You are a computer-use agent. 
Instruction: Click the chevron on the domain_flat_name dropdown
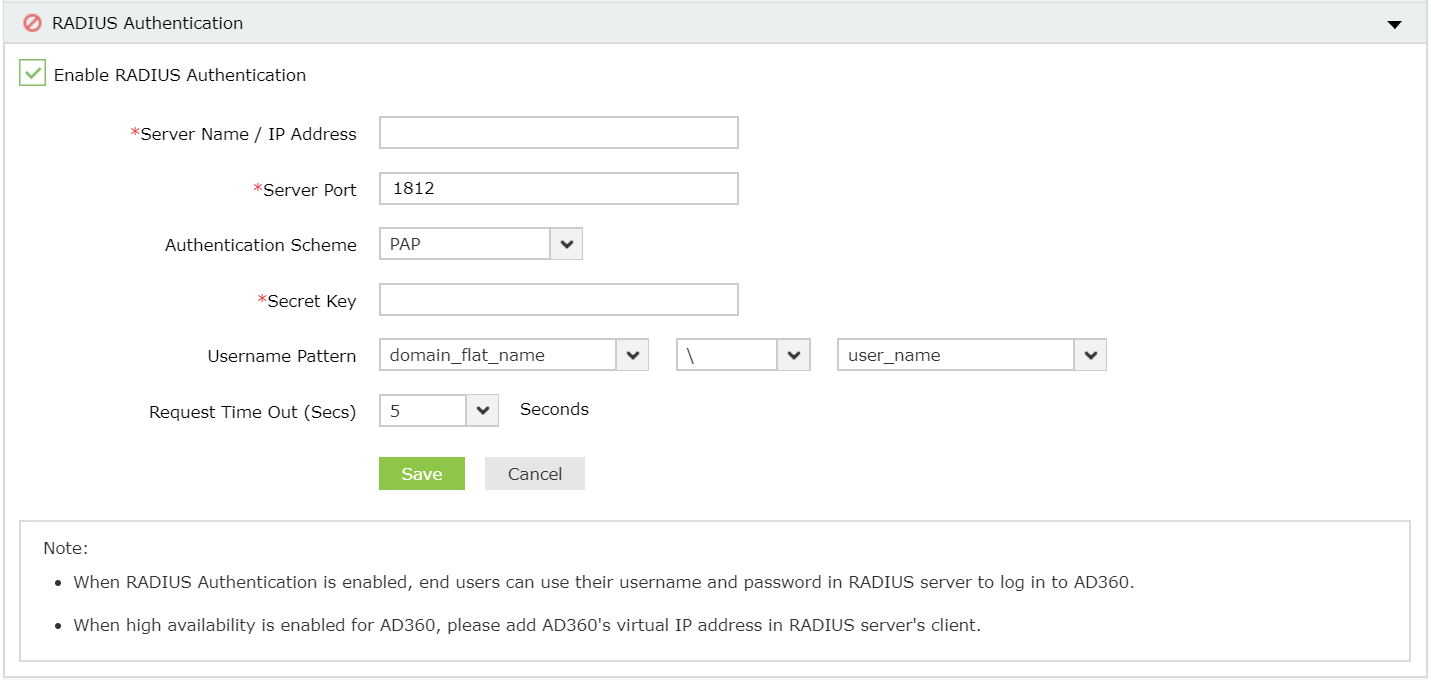tap(633, 354)
